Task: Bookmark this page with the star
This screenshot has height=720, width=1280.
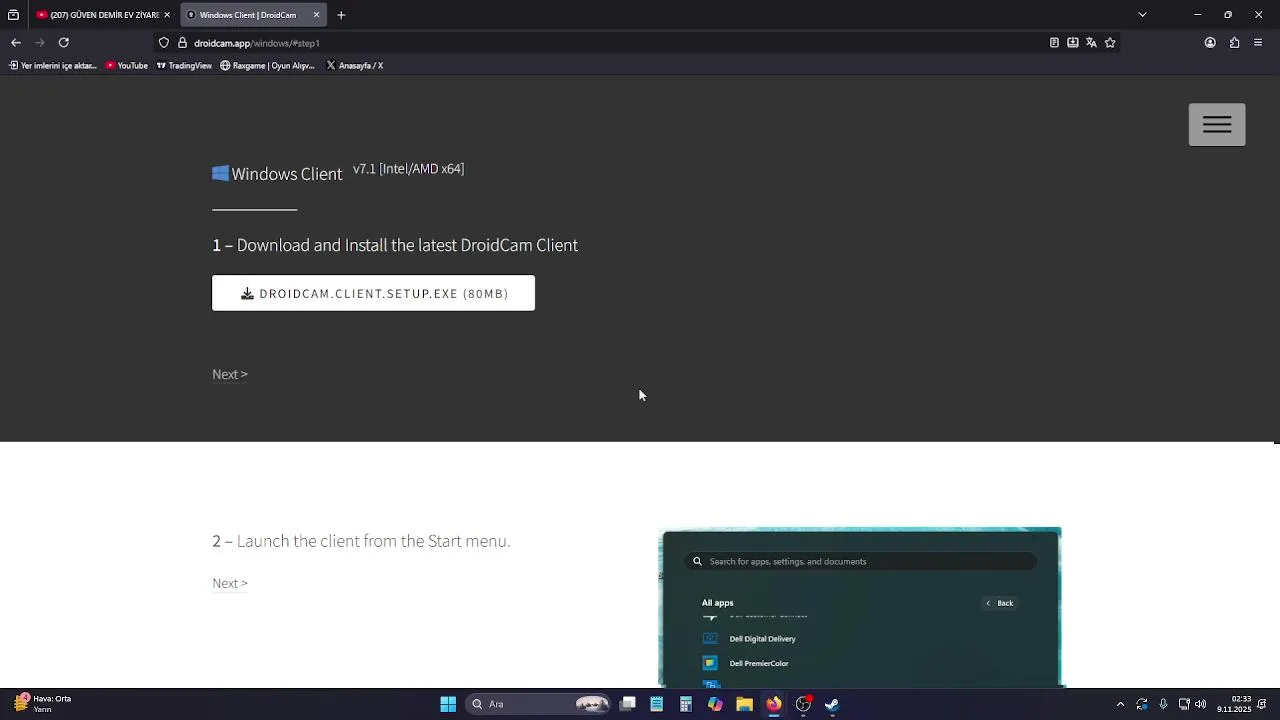Action: (x=1110, y=43)
